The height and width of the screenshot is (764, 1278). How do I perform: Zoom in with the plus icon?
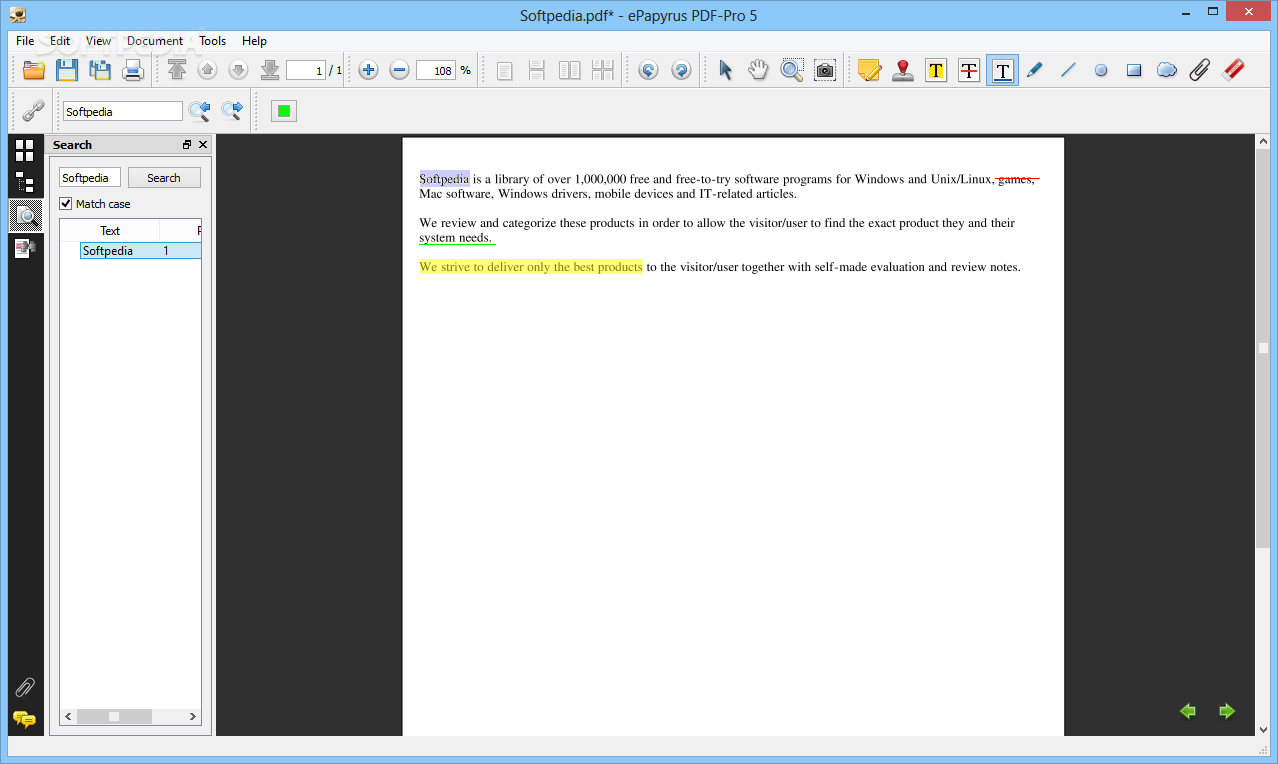pyautogui.click(x=368, y=70)
